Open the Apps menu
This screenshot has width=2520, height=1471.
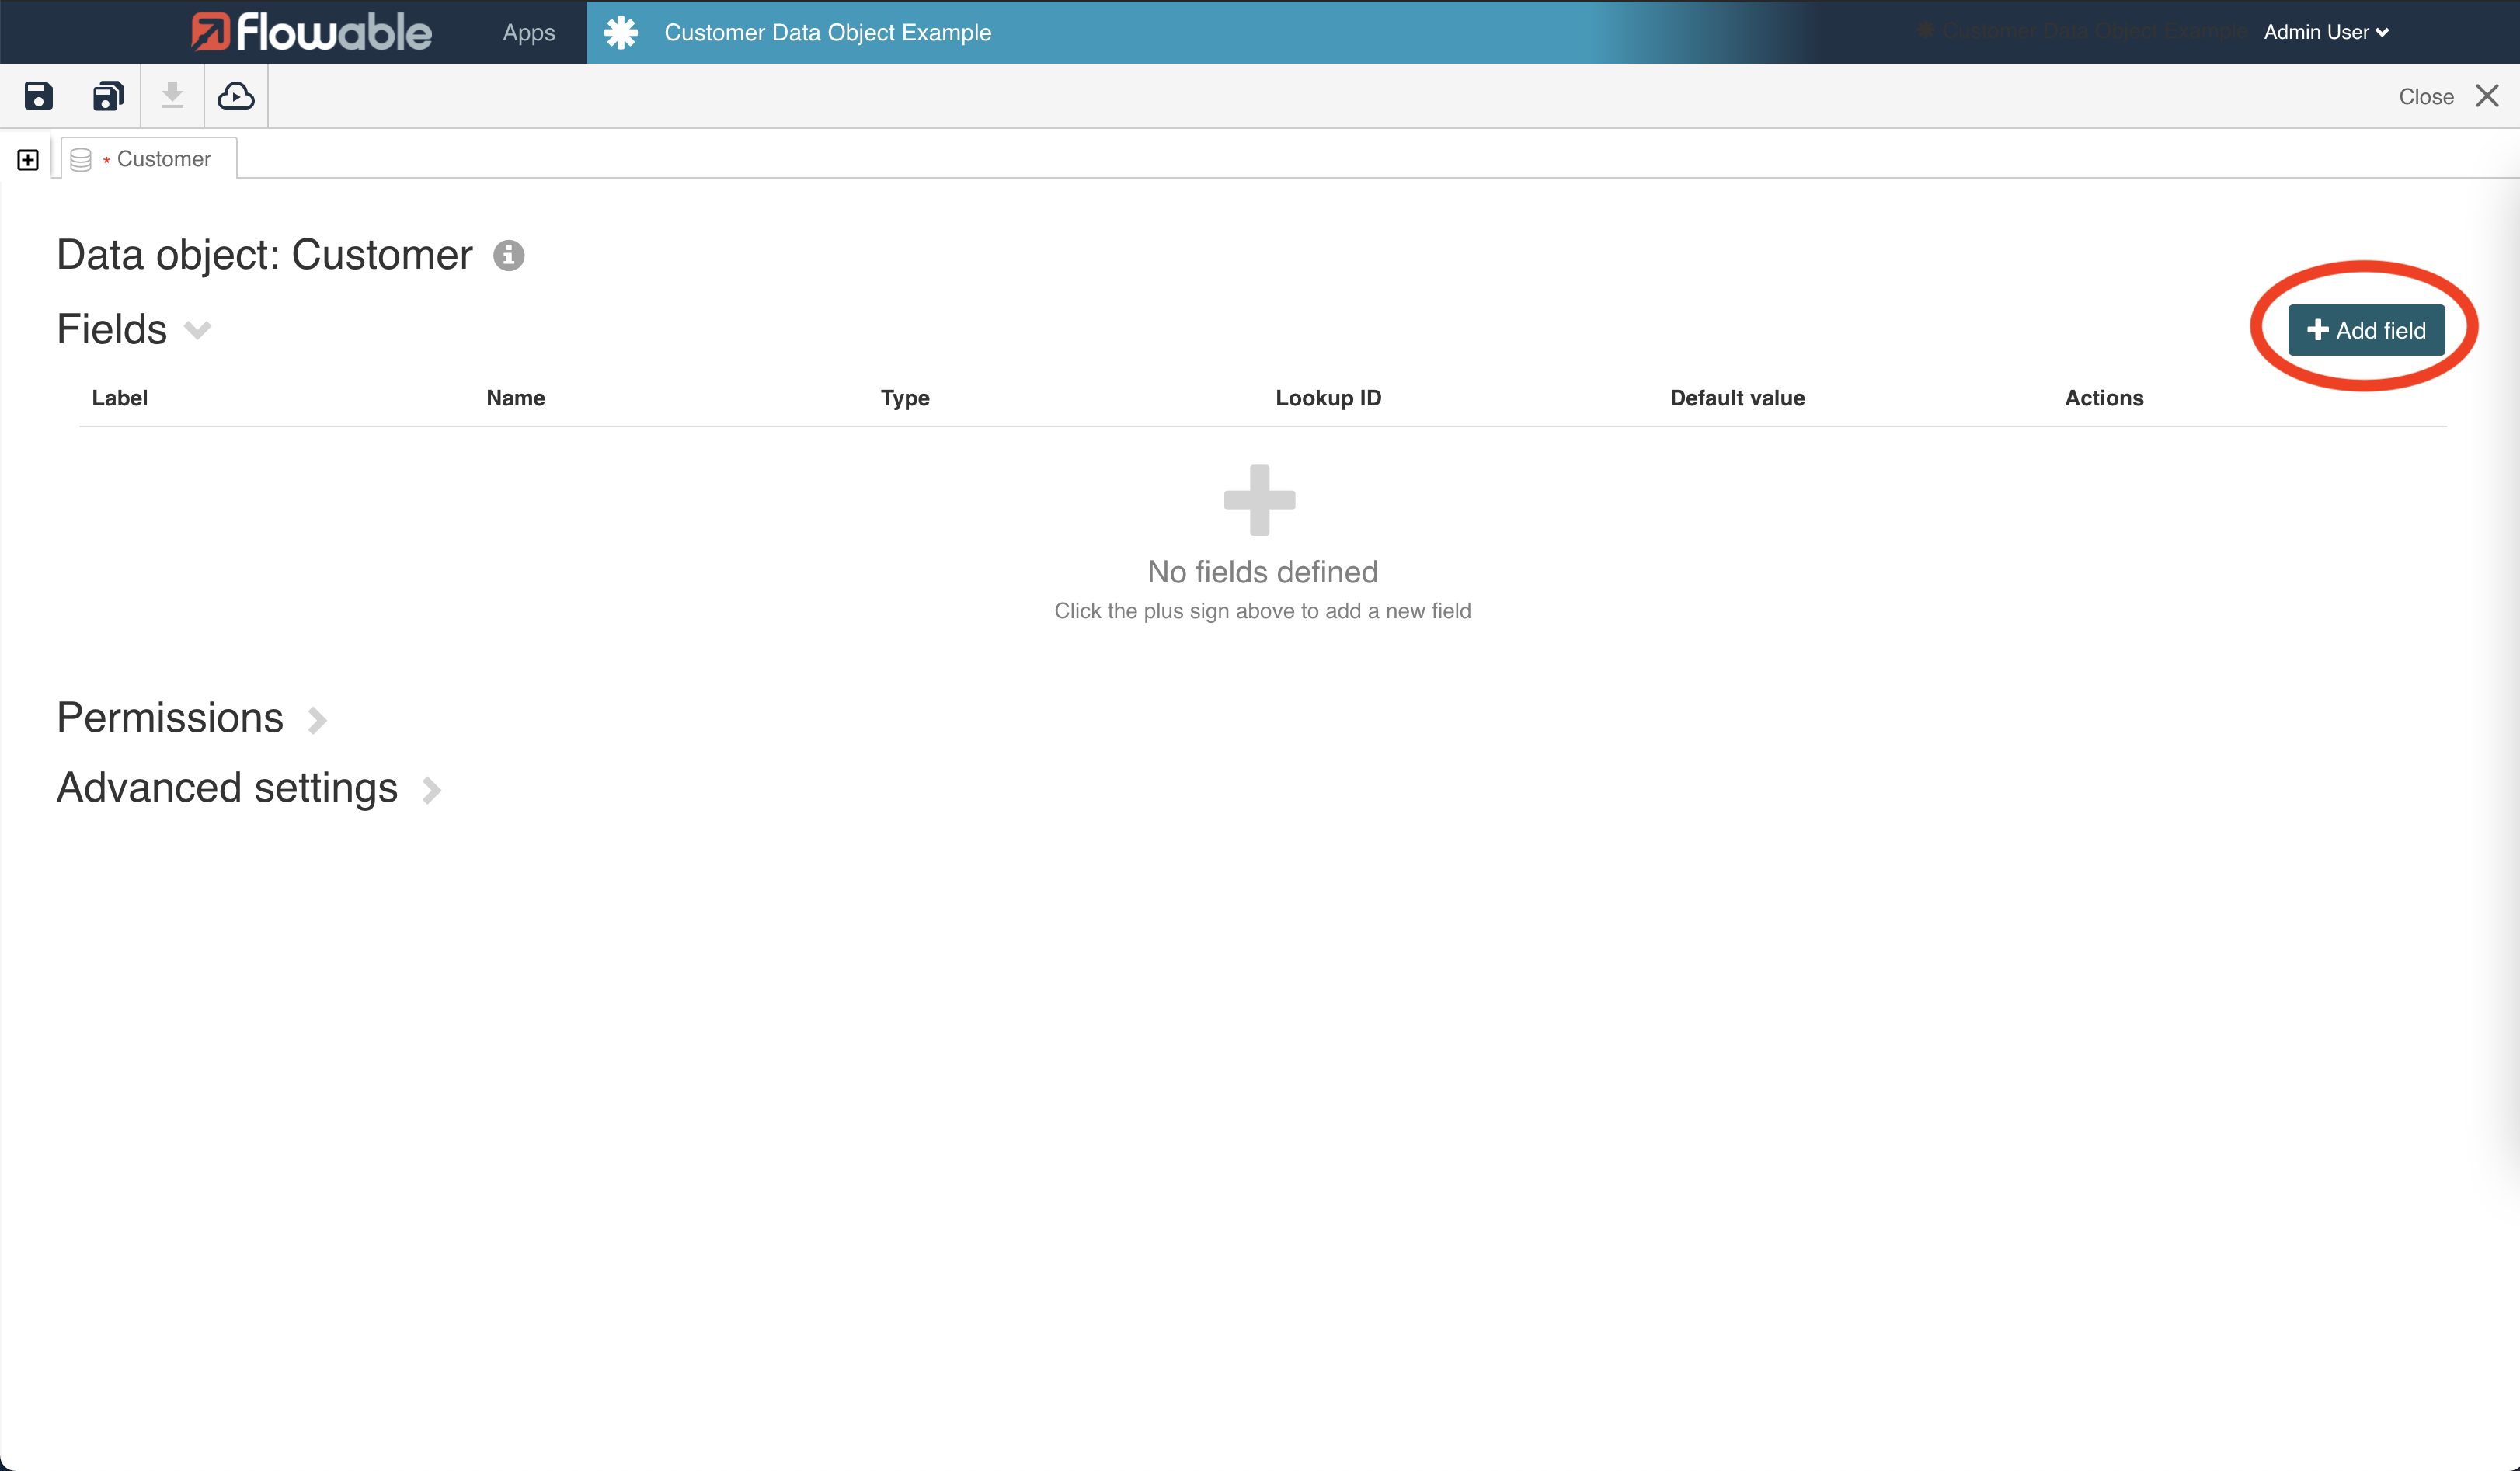(528, 31)
